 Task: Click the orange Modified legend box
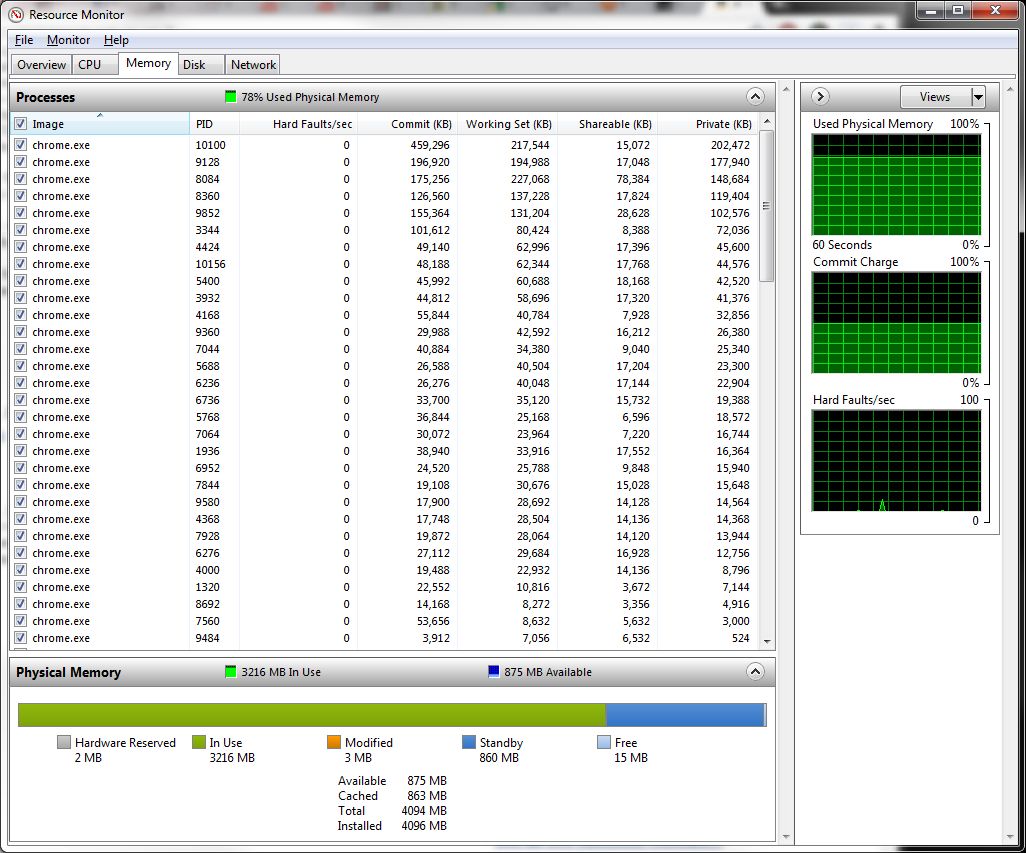tap(334, 743)
